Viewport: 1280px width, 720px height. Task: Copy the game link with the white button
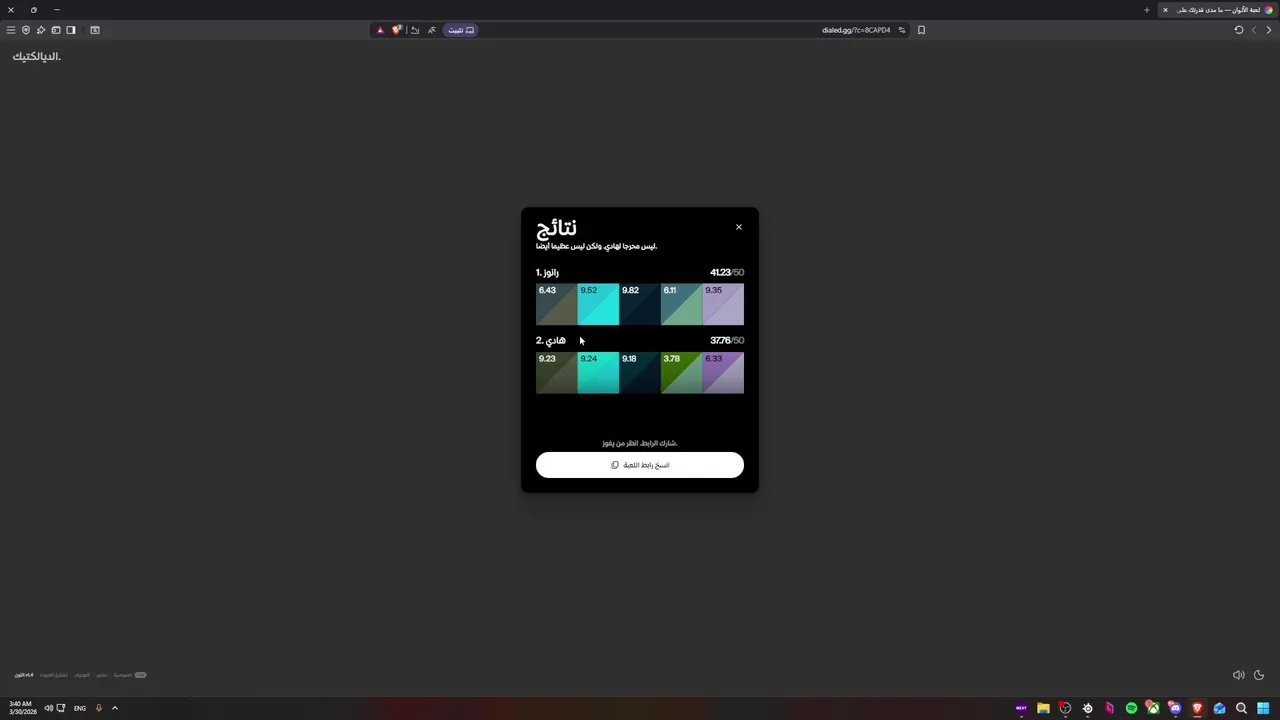(640, 465)
